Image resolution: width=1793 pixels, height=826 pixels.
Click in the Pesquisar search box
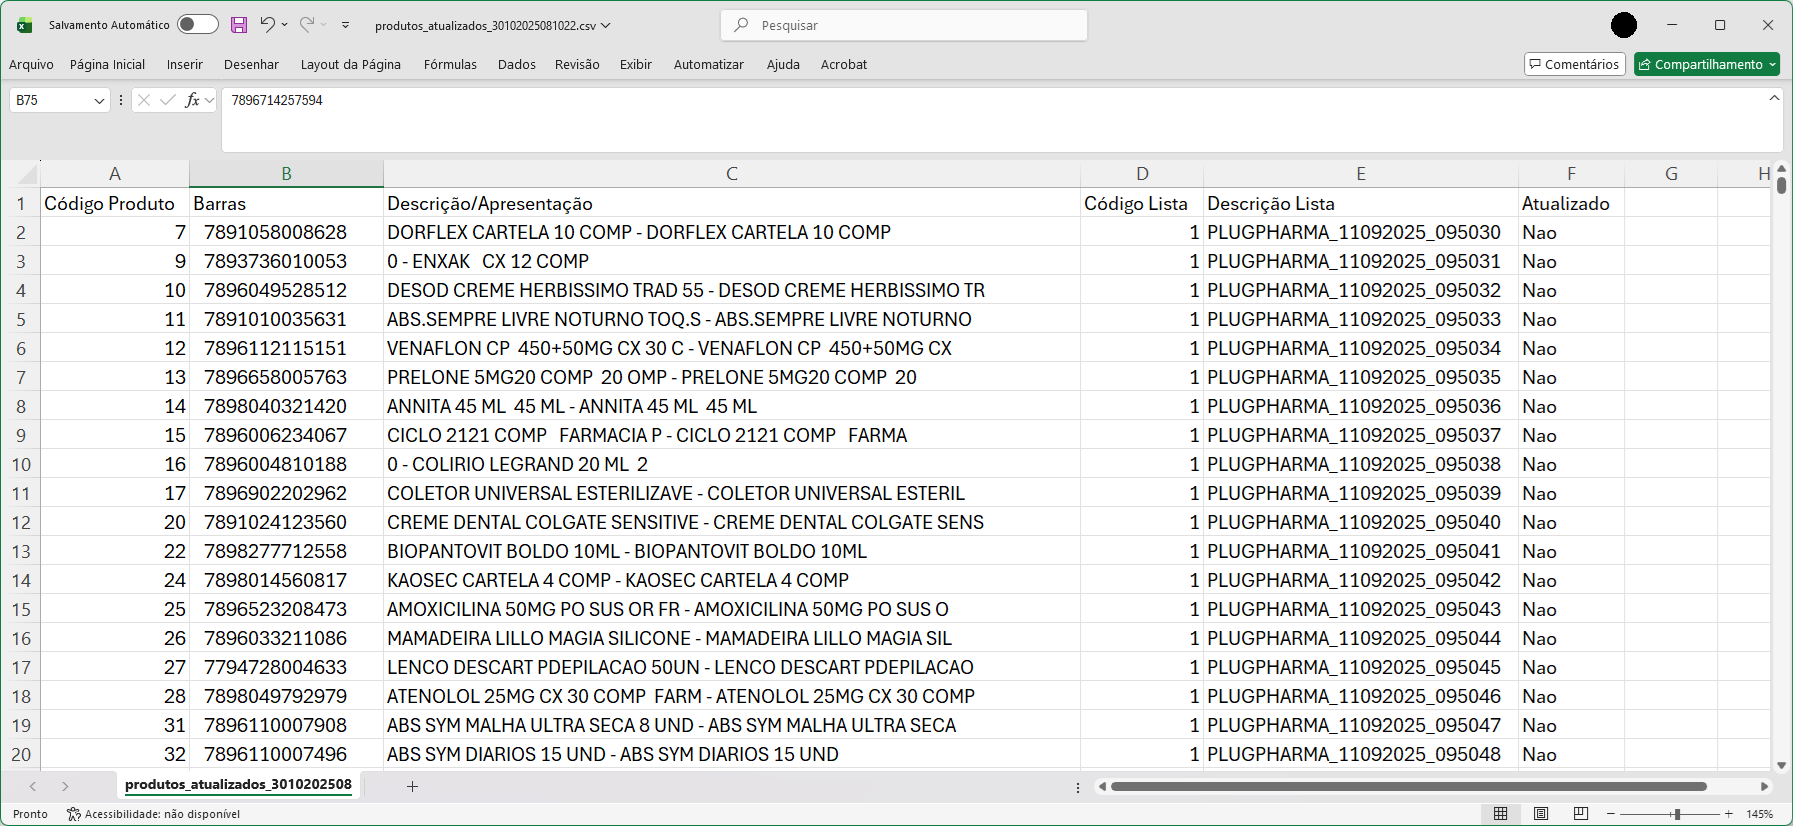904,25
